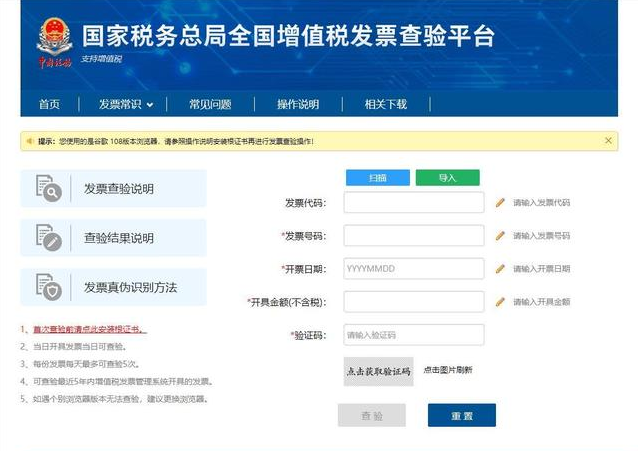Open the 查验结果说明 panel
638x451 pixels.
click(114, 238)
